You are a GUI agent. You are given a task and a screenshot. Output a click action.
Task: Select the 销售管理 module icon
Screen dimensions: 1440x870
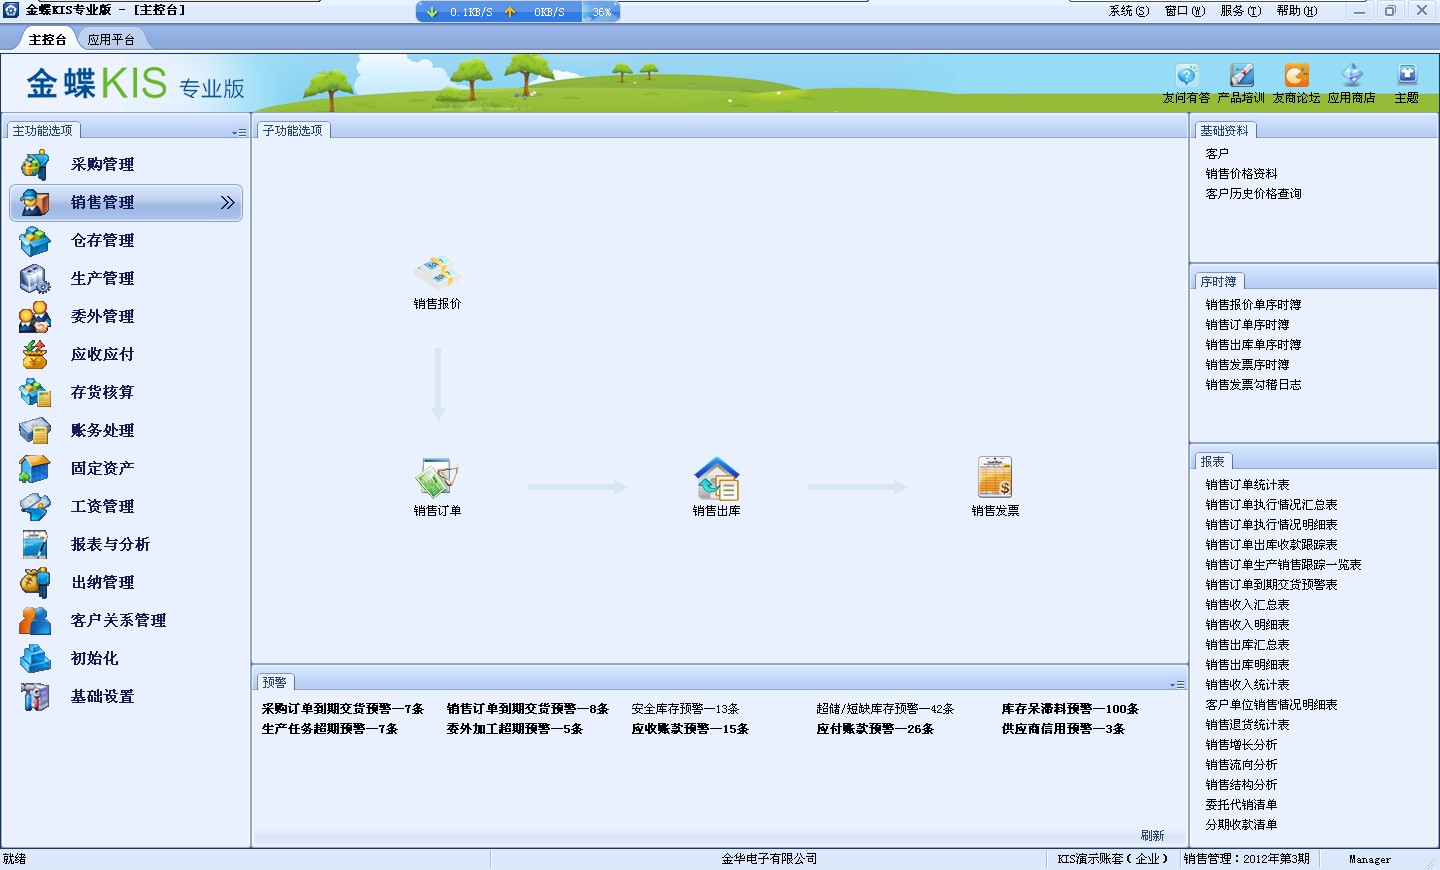[x=35, y=203]
